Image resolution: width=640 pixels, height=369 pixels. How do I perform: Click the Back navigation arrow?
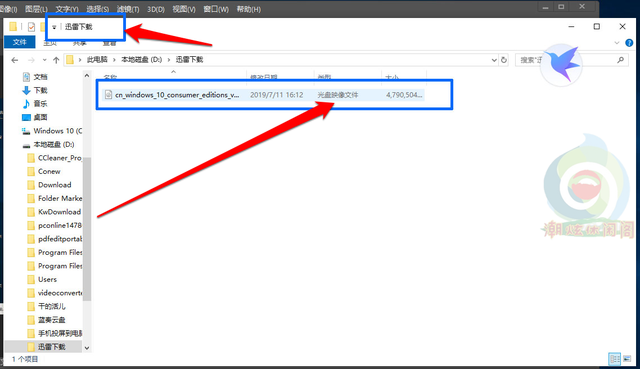tap(15, 60)
